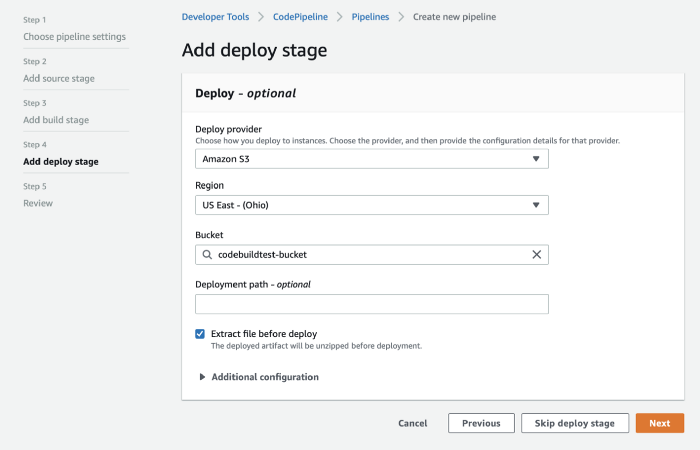The height and width of the screenshot is (450, 700).
Task: Go to Review step
Action: [38, 203]
